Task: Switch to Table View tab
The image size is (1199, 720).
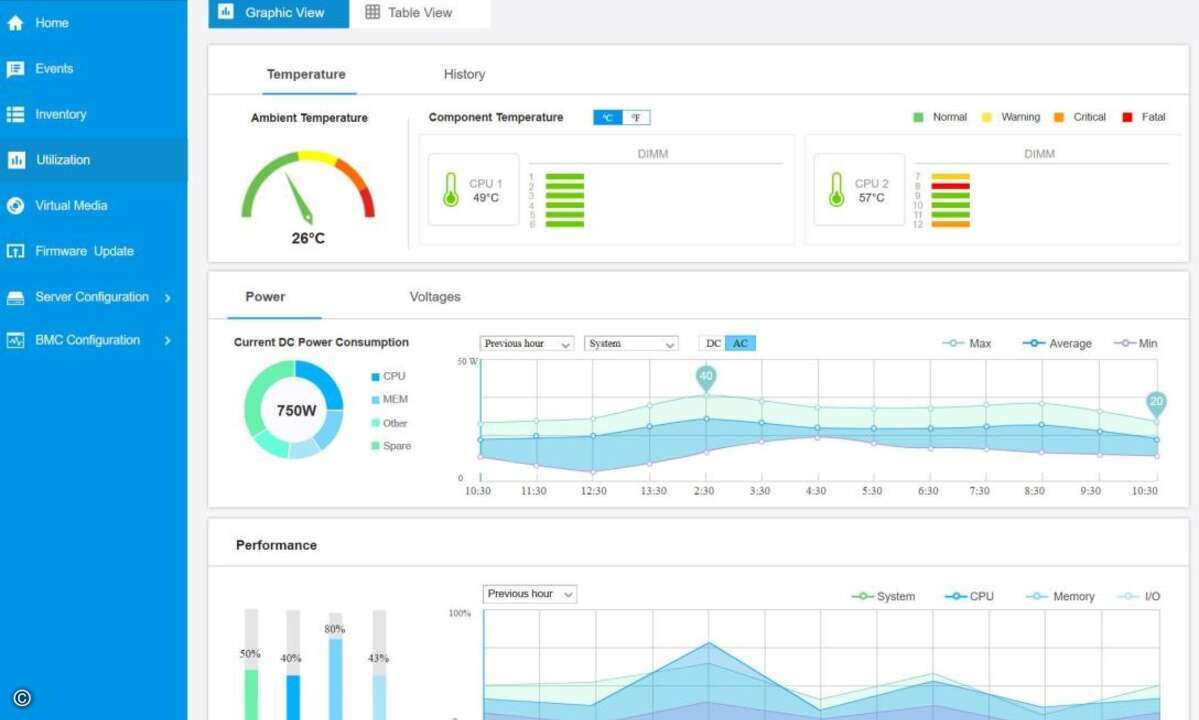Action: coord(420,13)
